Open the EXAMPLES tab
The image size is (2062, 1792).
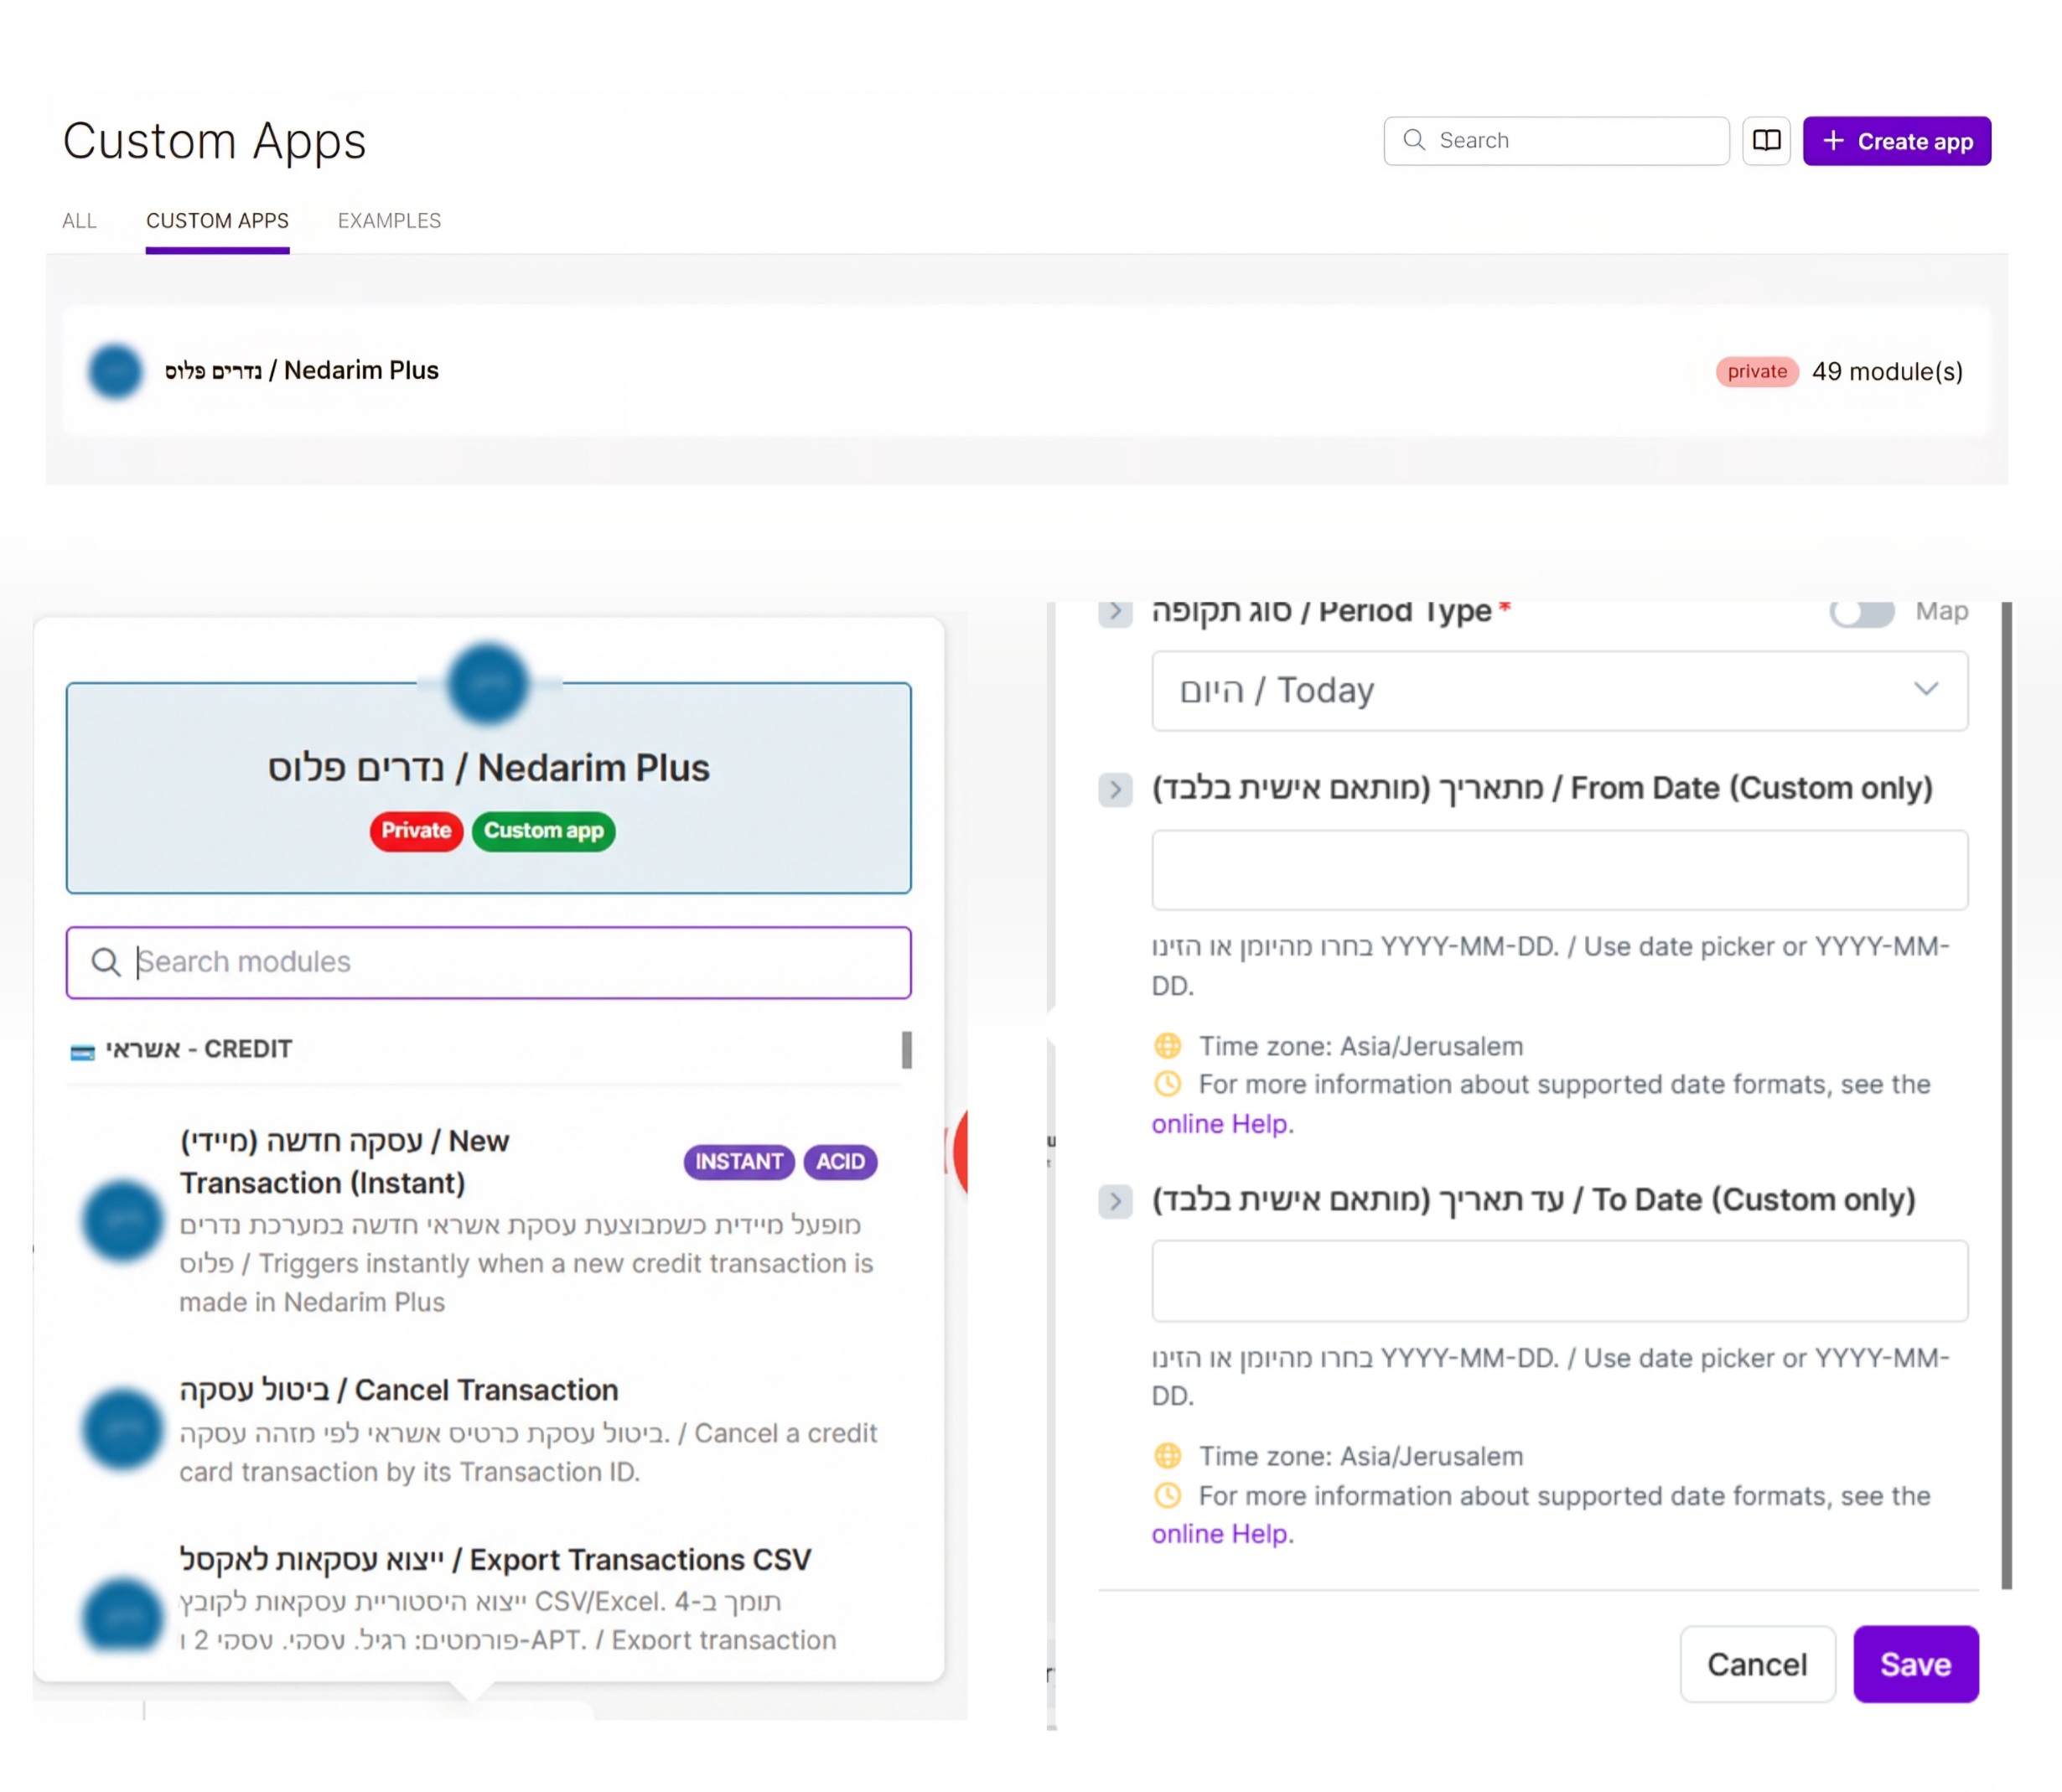(x=389, y=221)
